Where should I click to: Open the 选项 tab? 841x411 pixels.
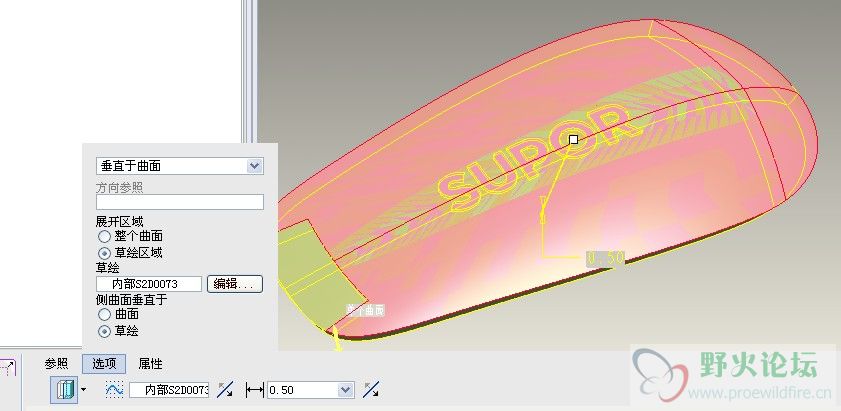(x=104, y=364)
